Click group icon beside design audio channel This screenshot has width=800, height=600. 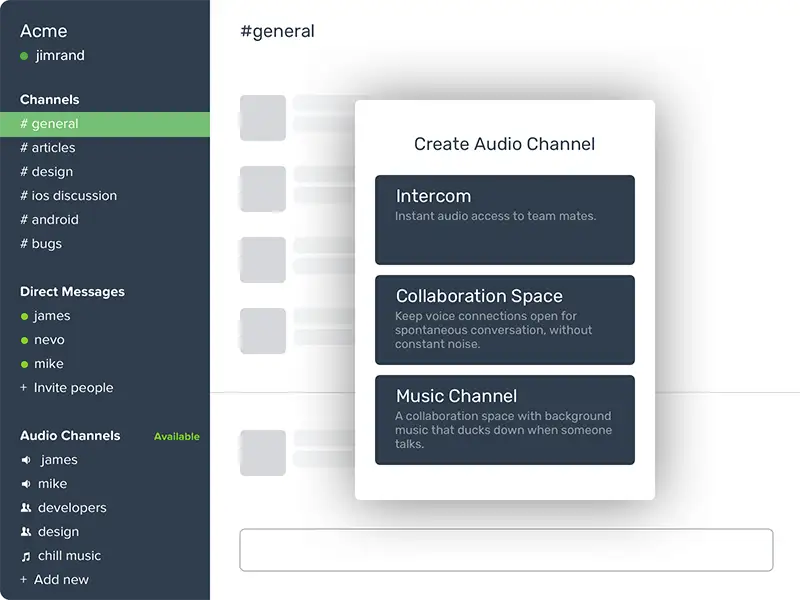click(x=25, y=532)
